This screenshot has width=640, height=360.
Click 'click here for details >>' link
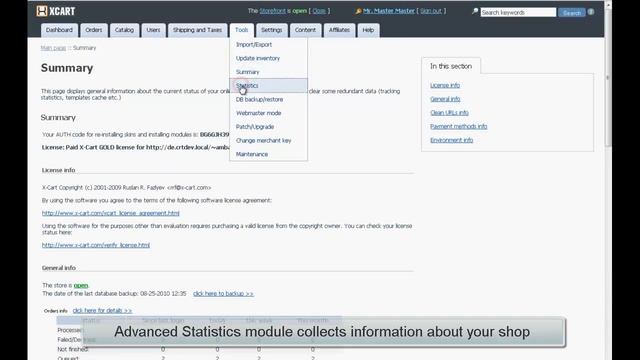(x=102, y=311)
